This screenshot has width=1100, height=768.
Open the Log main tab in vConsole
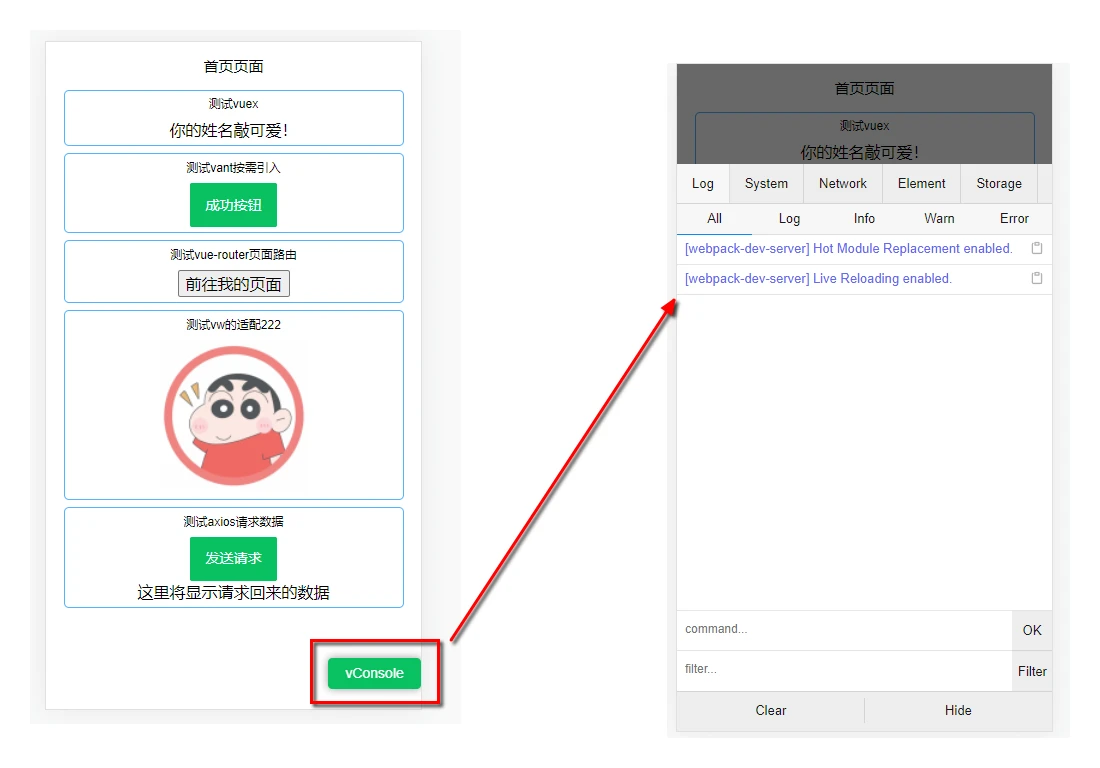(703, 184)
